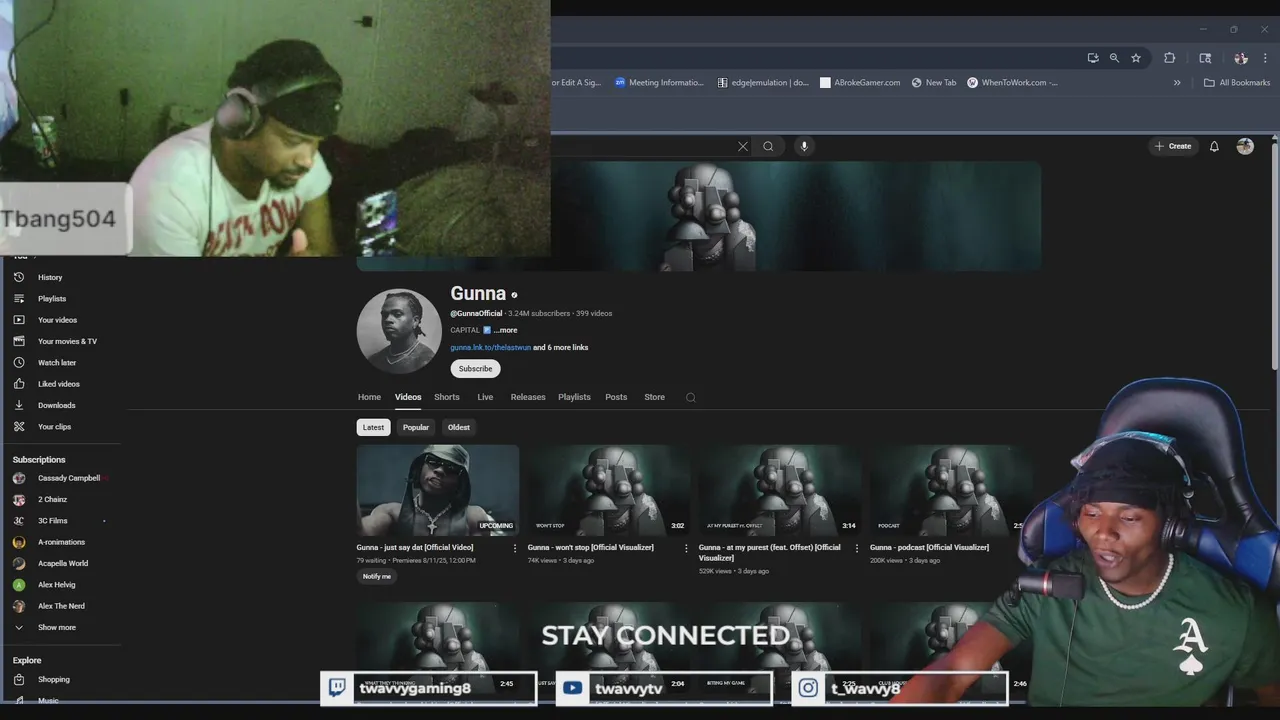This screenshot has width=1280, height=720.
Task: Start voice search with microphone
Action: (x=804, y=146)
